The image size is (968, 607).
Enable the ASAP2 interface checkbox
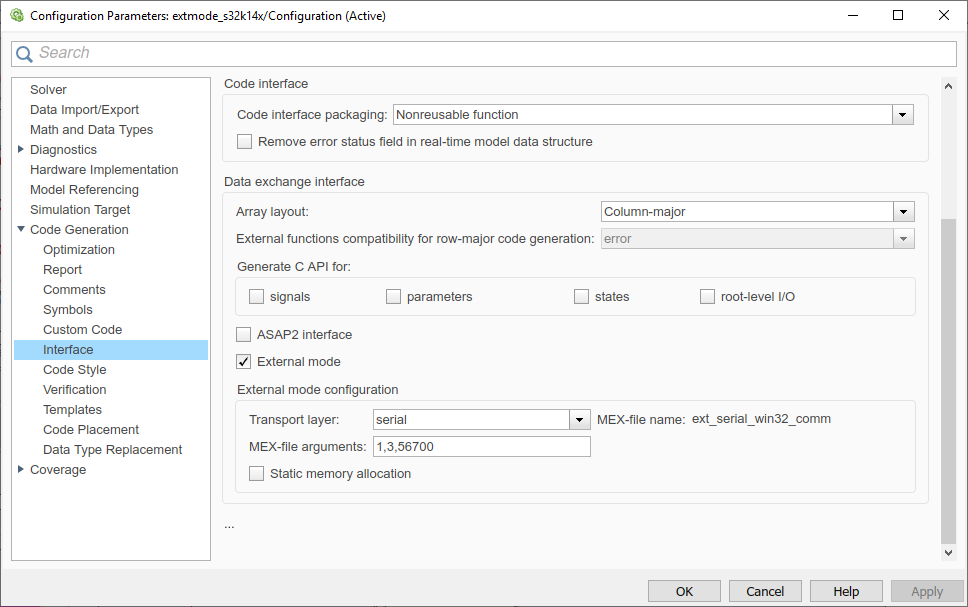click(x=244, y=334)
